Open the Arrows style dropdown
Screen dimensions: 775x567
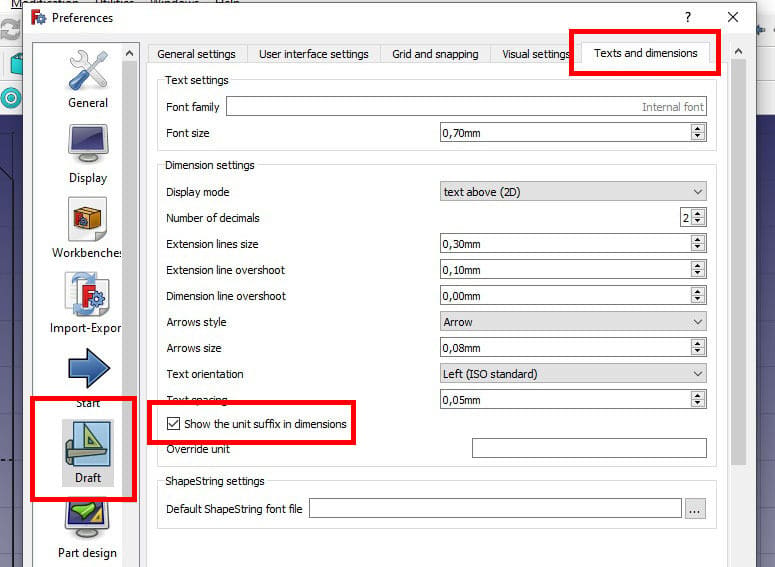[x=573, y=322]
